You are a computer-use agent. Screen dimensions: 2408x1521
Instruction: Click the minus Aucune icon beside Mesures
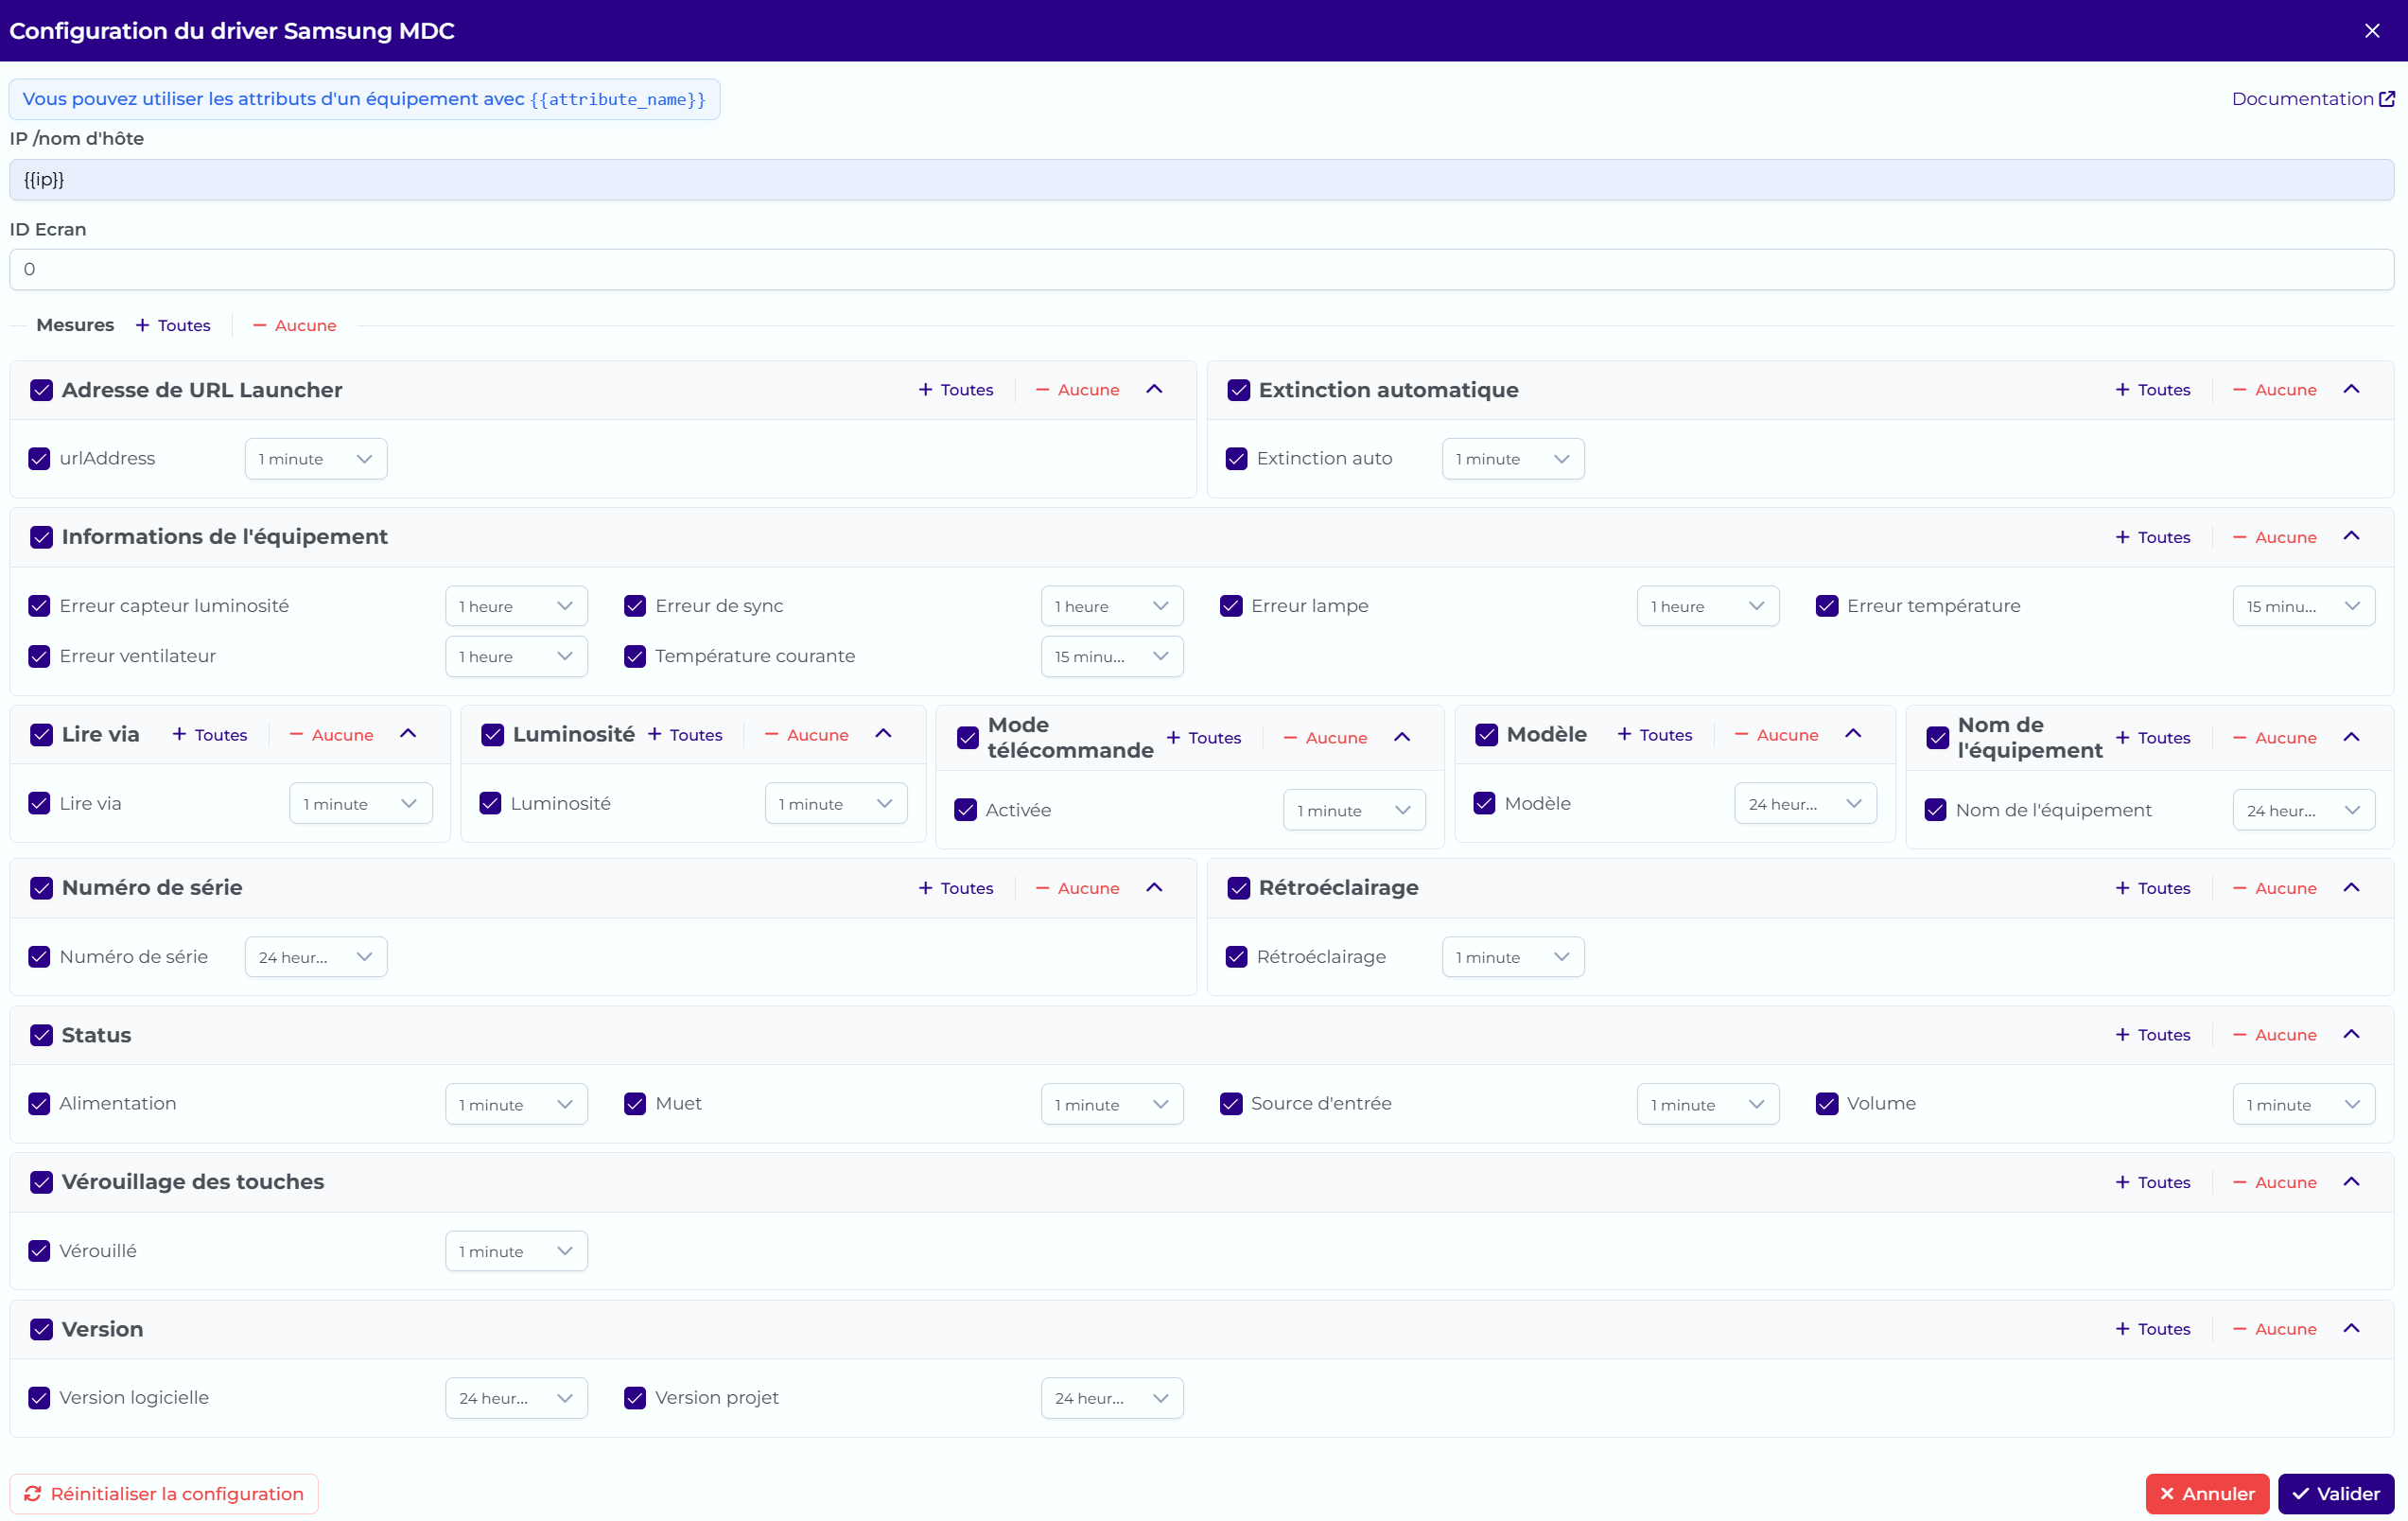260,325
